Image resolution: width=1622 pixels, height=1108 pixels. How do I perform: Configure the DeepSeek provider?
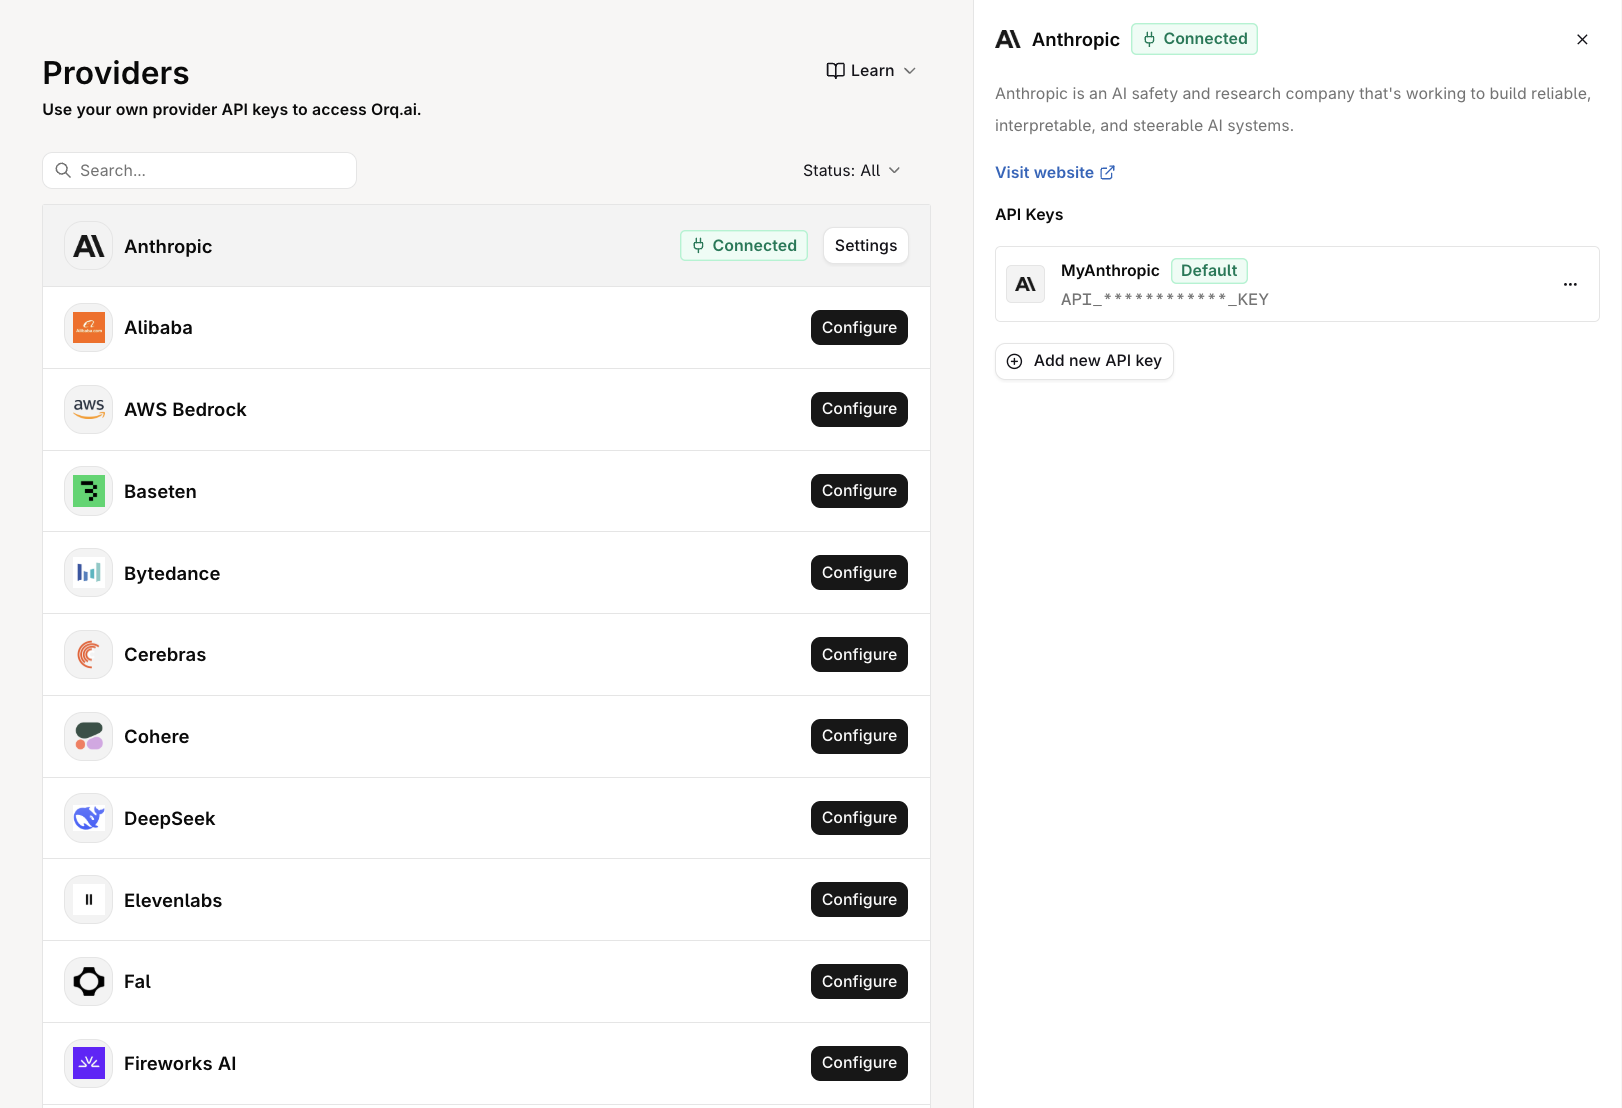click(859, 818)
